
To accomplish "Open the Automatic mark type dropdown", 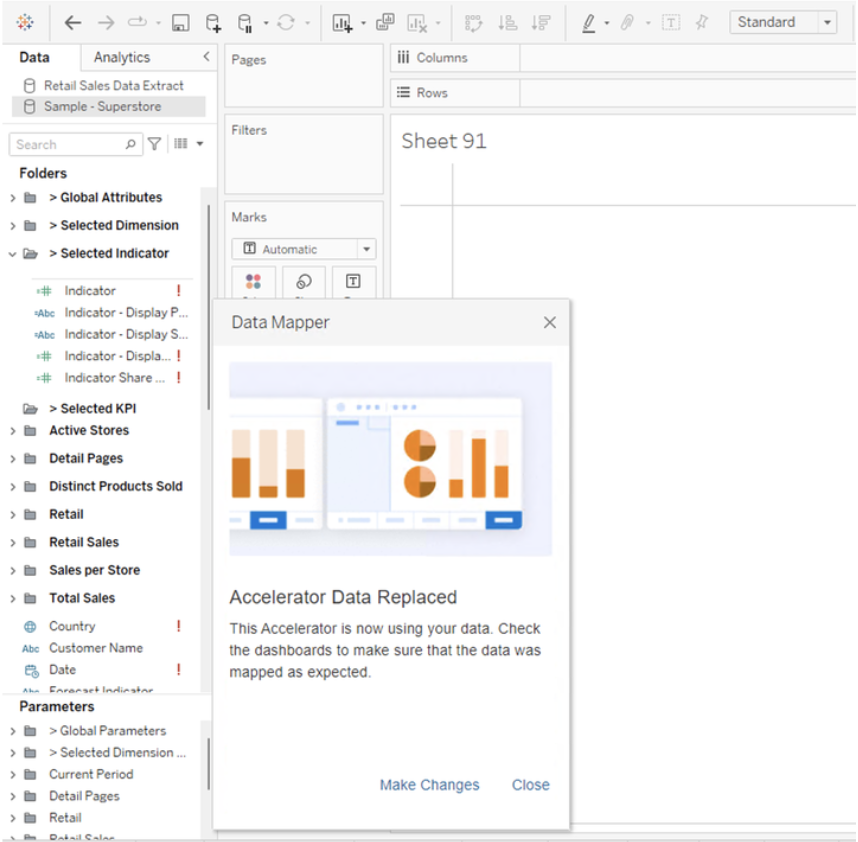I will click(x=304, y=249).
